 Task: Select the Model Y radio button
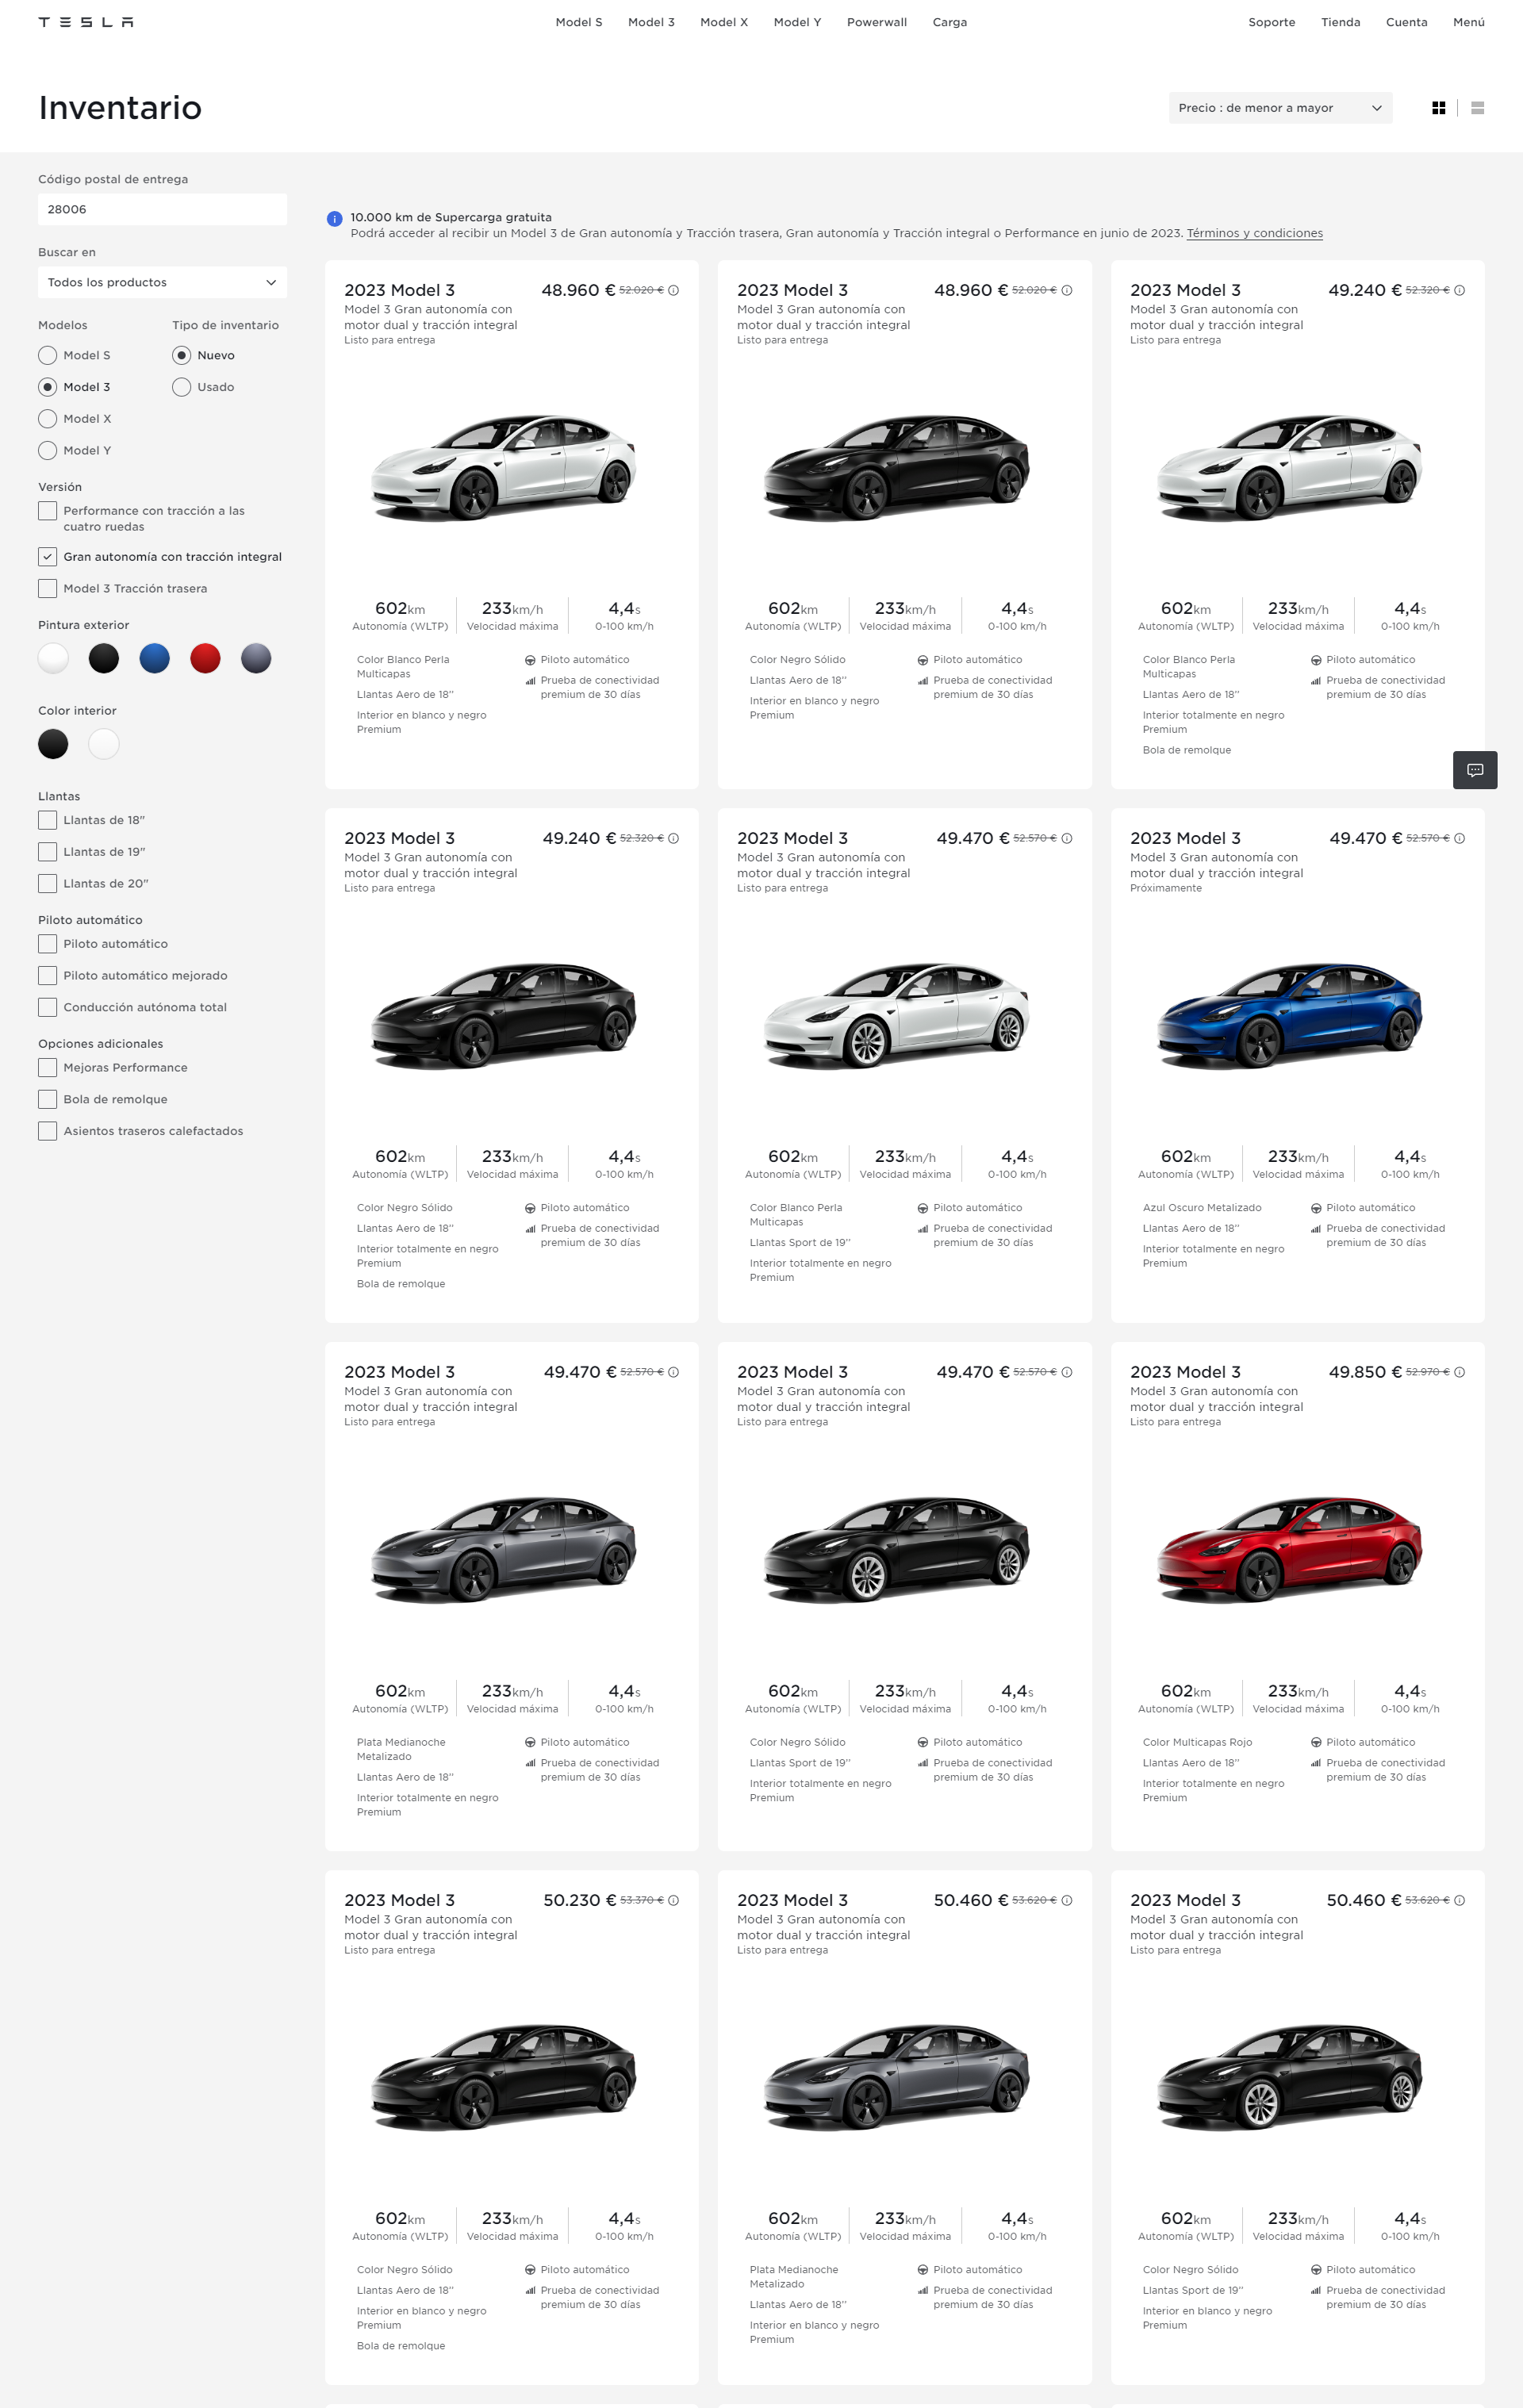47,451
